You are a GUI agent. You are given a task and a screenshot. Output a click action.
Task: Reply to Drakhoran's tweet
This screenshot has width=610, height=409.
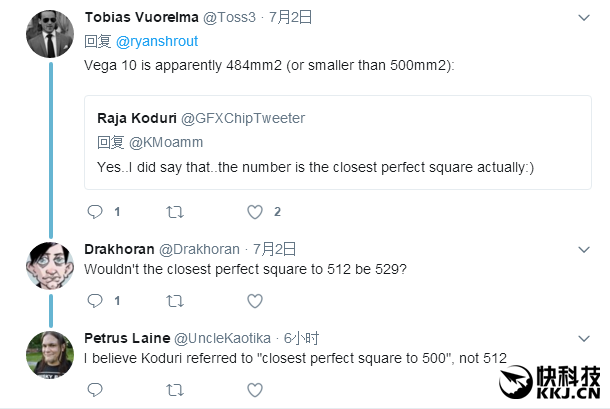[95, 300]
